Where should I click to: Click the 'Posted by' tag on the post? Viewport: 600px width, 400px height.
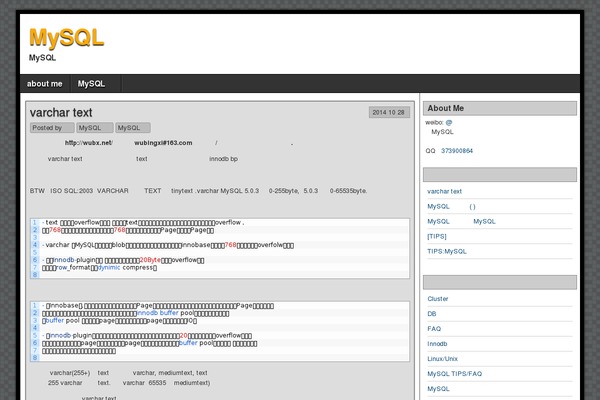coord(52,128)
